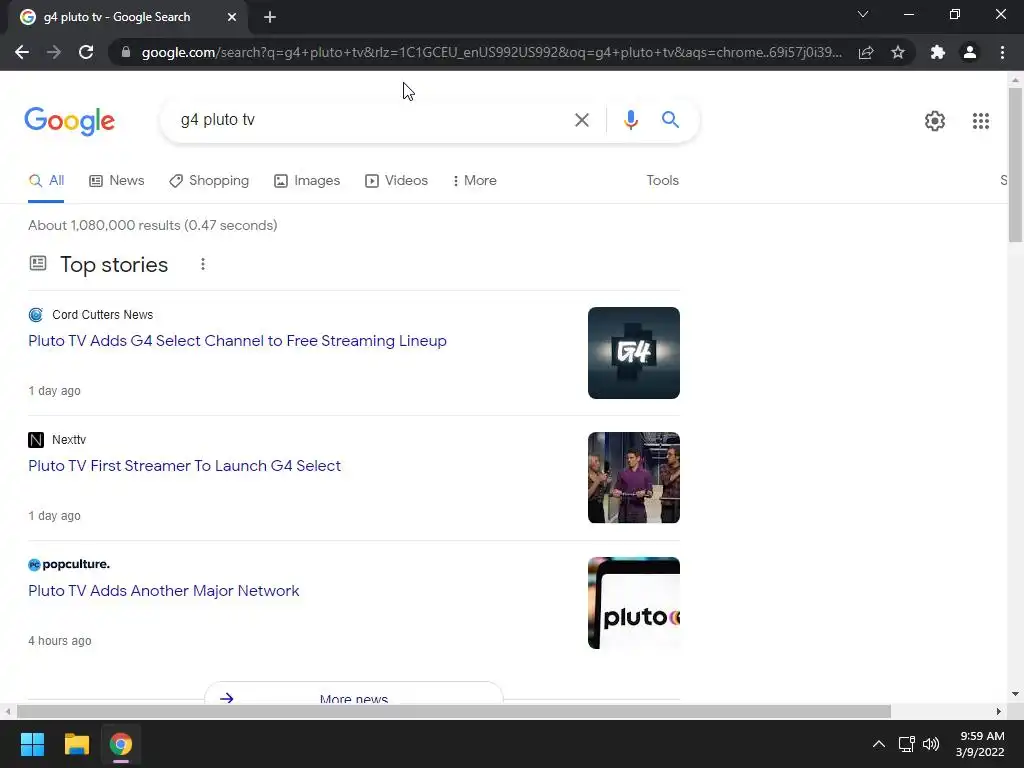
Task: Open the volume speaker tray icon
Action: (931, 744)
